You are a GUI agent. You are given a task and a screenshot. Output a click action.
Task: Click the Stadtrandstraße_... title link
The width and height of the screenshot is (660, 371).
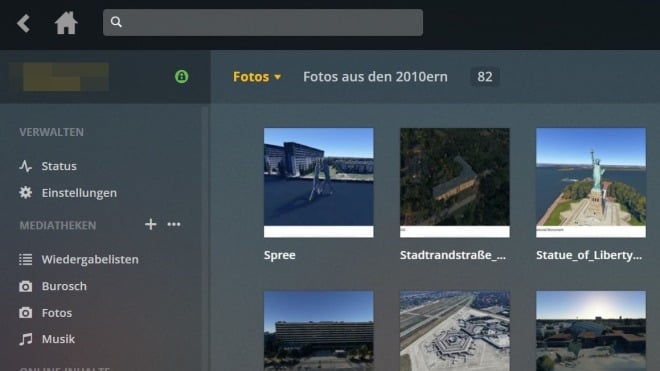tap(453, 255)
